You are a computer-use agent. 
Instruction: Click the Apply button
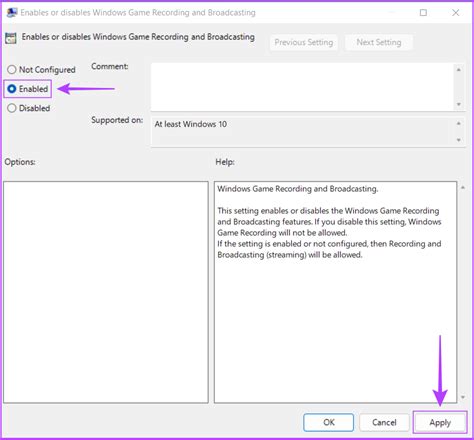[x=440, y=422]
